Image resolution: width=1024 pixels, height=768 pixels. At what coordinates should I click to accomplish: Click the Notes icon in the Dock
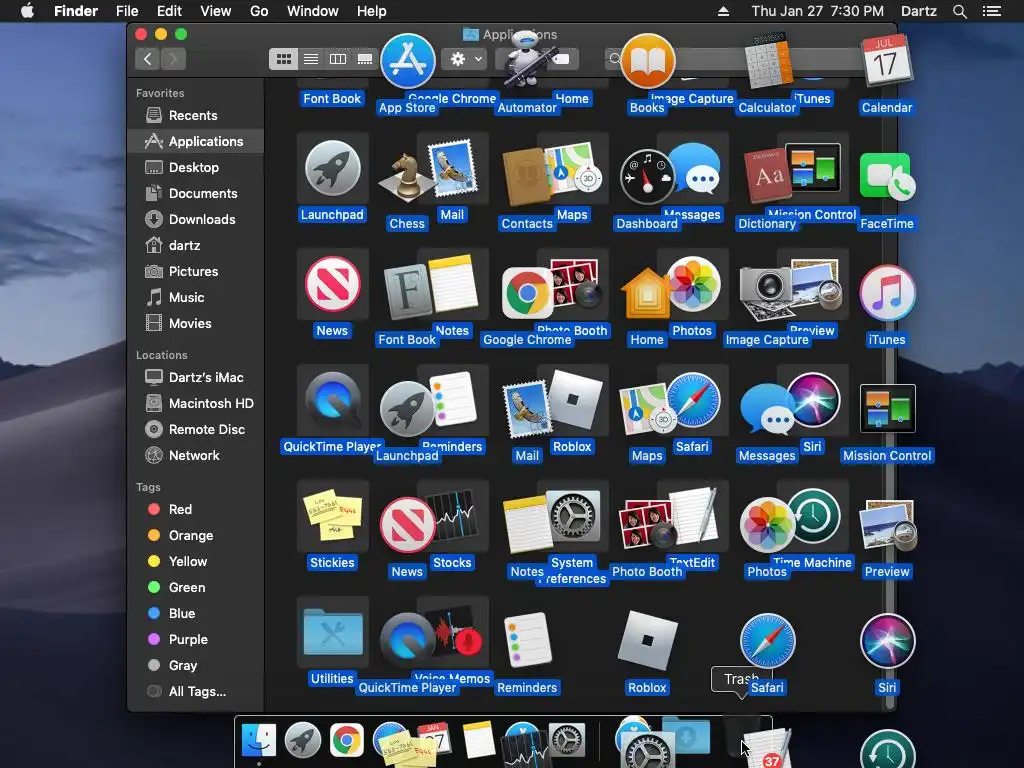coord(478,741)
